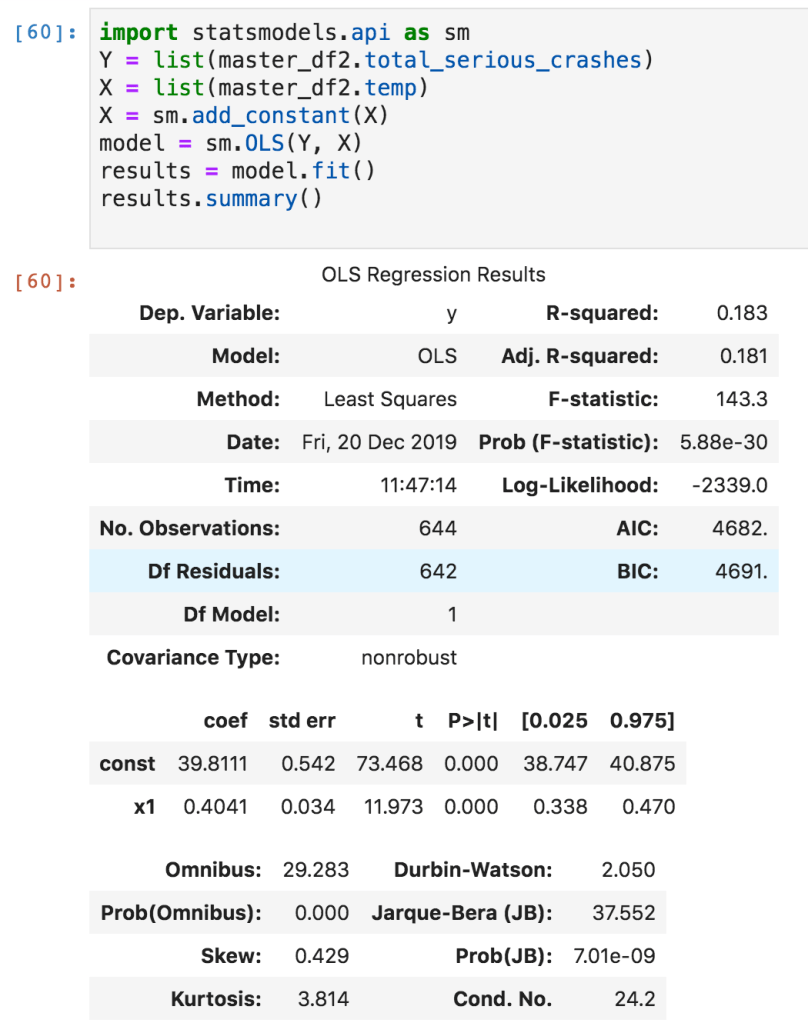Screen dimensions: 808x1023
Task: Click the 'X = sm.add_constant(X)' line
Action: pos(243,115)
